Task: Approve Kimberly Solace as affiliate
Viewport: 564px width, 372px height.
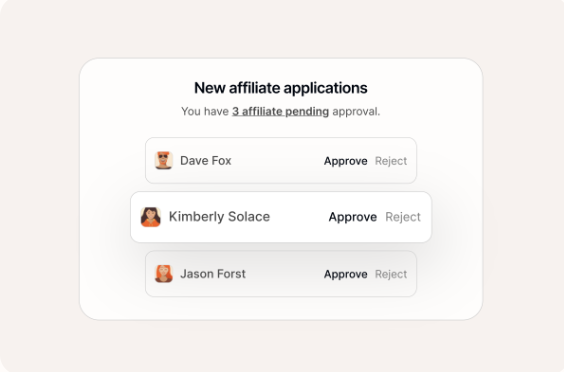Action: [353, 217]
